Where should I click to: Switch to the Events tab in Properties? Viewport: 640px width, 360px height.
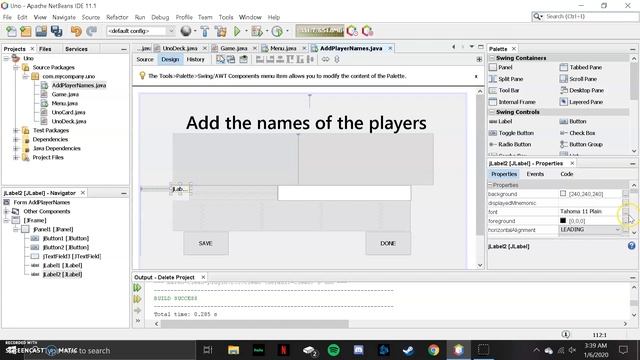pyautogui.click(x=535, y=174)
